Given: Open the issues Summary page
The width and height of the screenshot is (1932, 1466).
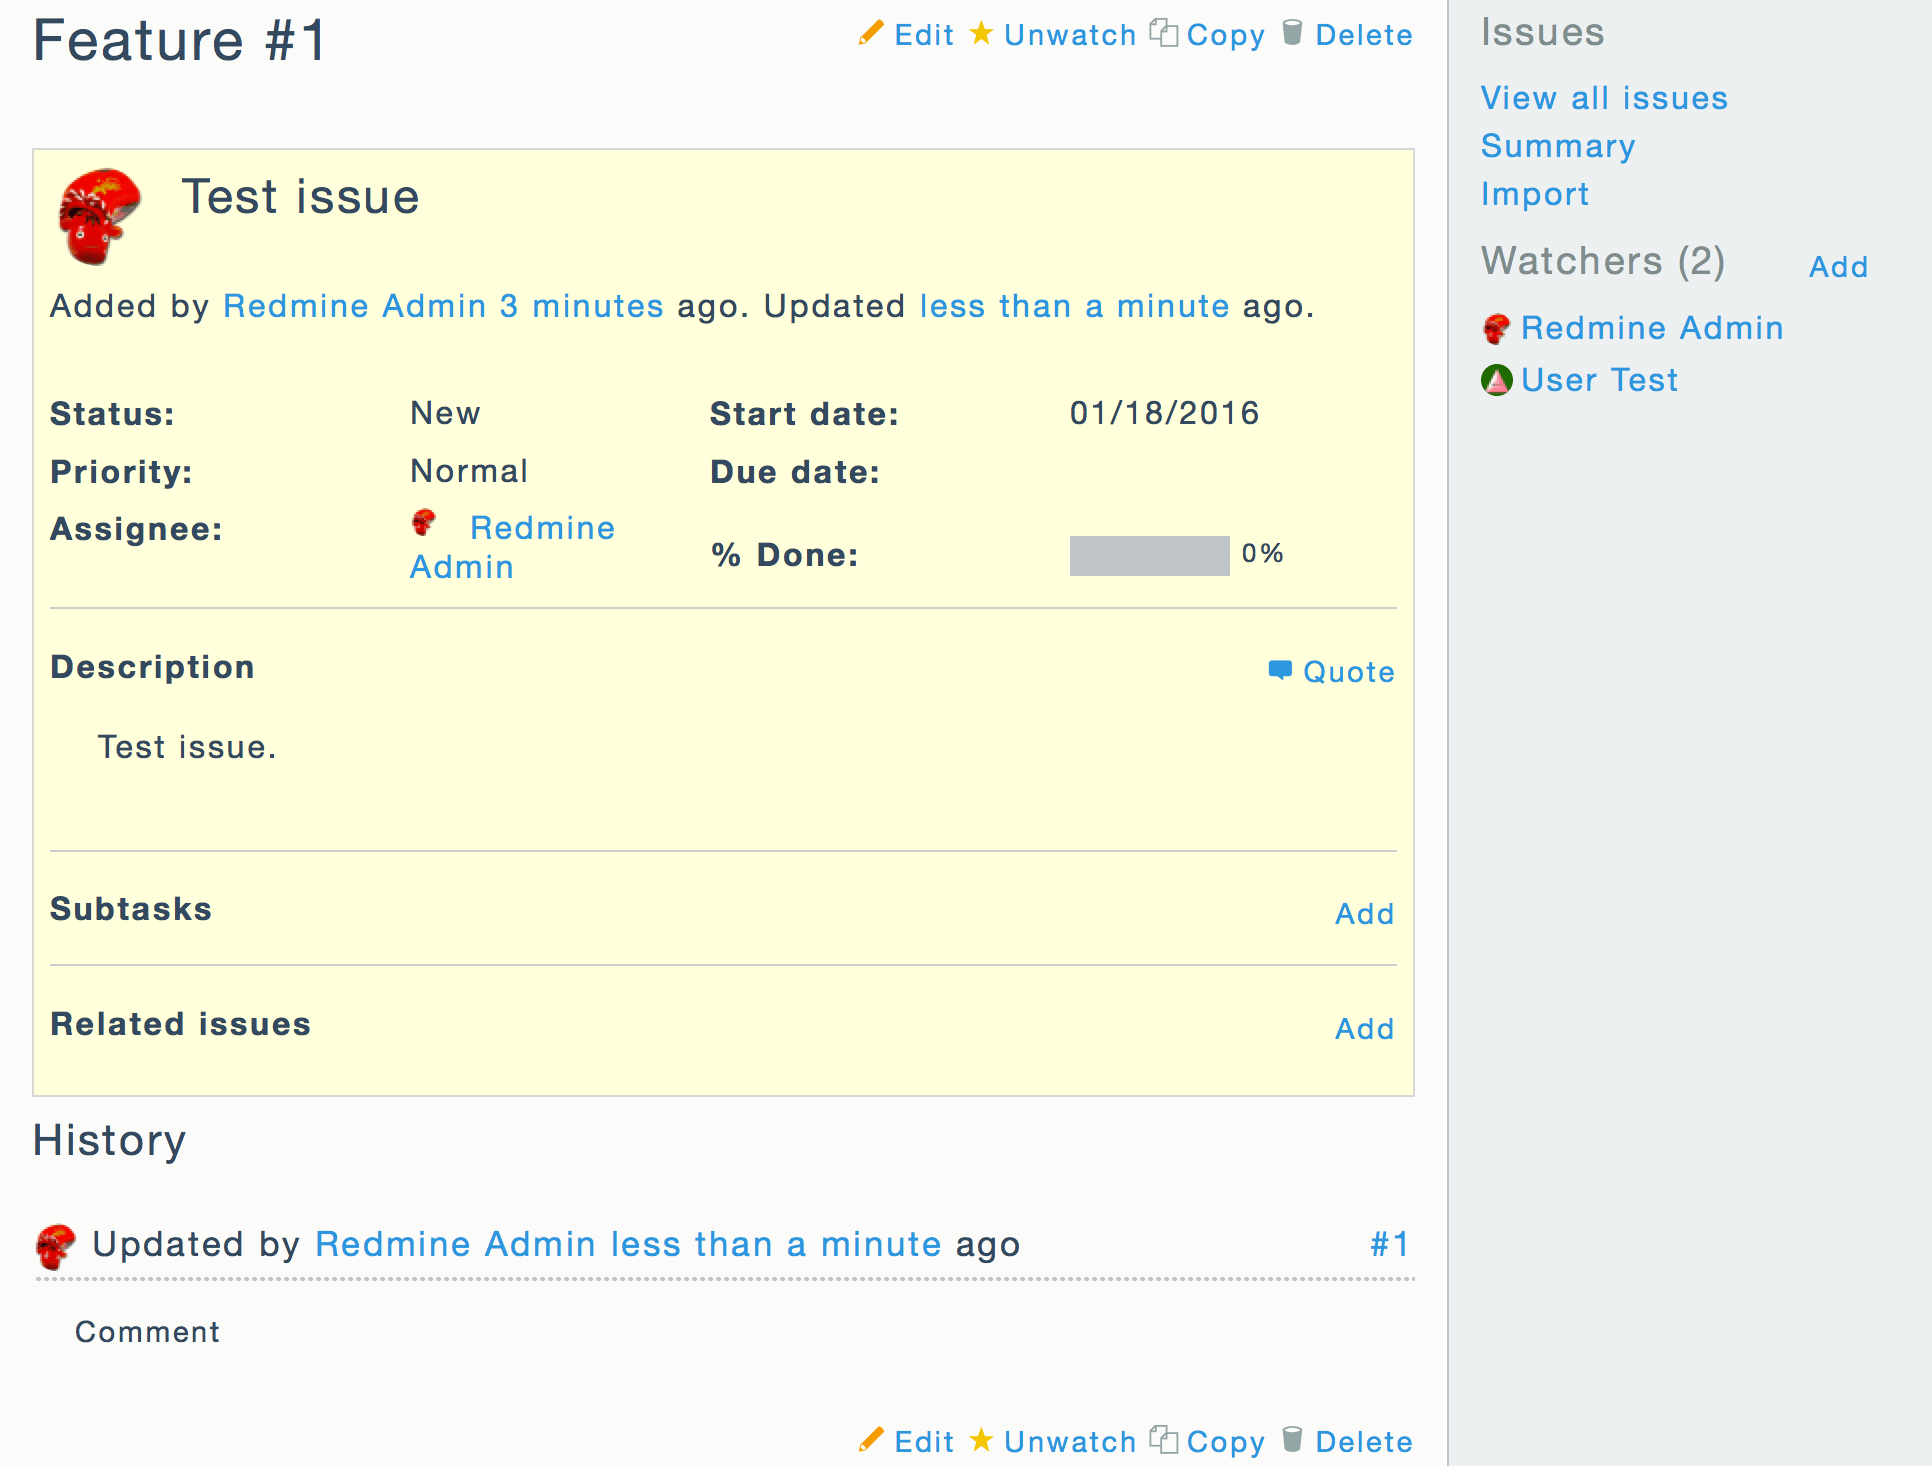Looking at the screenshot, I should click(1558, 146).
